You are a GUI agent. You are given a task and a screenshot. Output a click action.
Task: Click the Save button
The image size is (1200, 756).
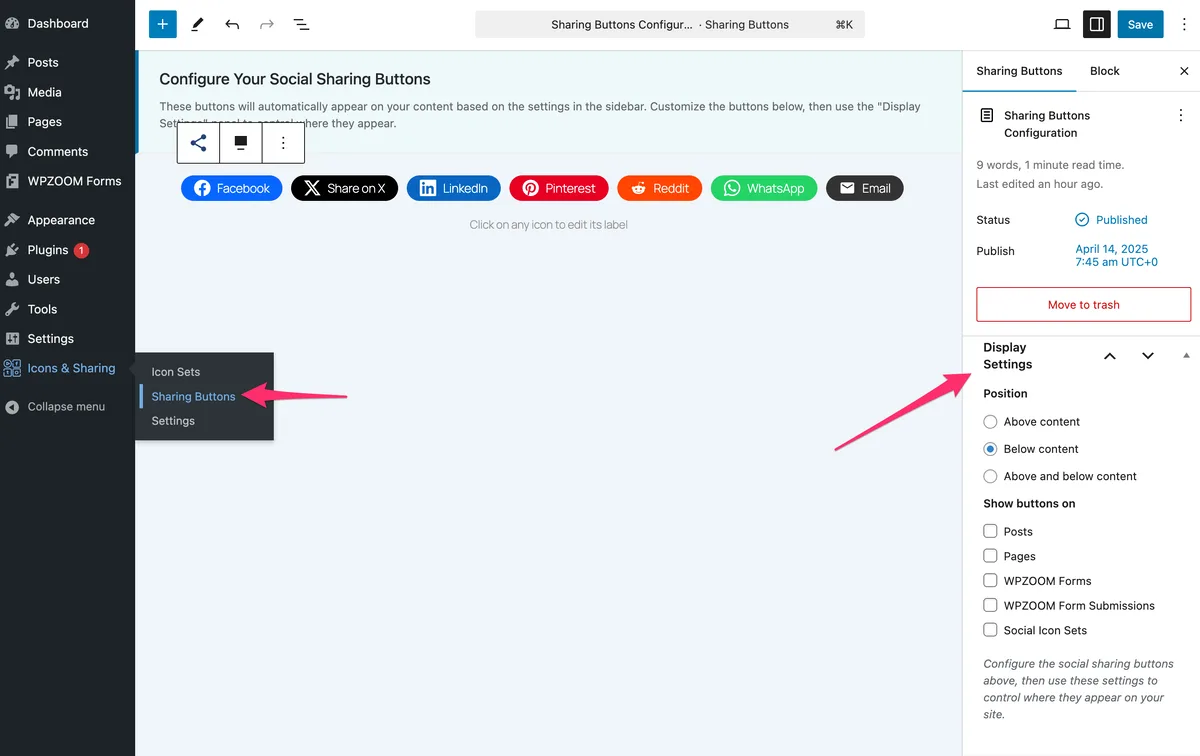pyautogui.click(x=1140, y=24)
